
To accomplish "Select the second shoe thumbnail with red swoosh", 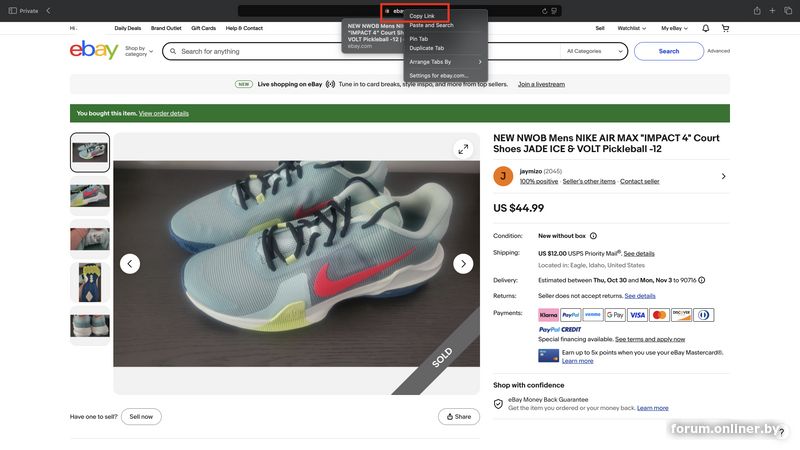I will point(90,195).
